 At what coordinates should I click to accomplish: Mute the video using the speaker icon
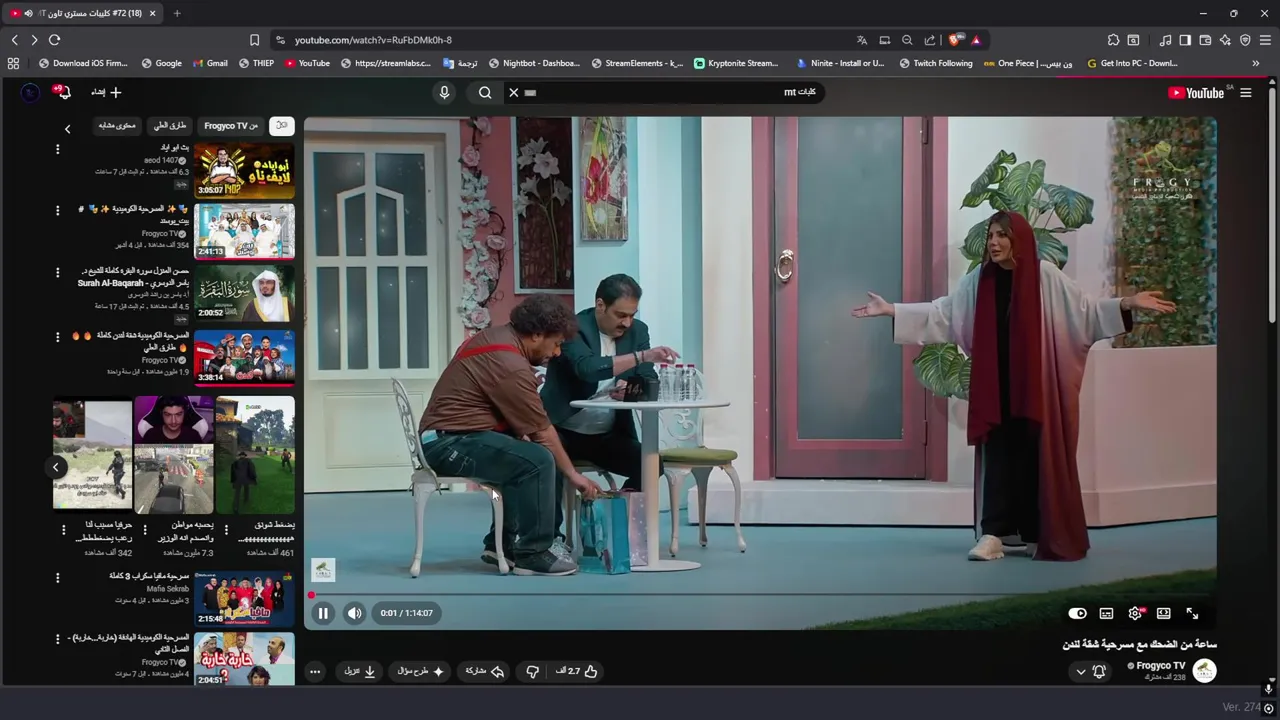pyautogui.click(x=355, y=614)
